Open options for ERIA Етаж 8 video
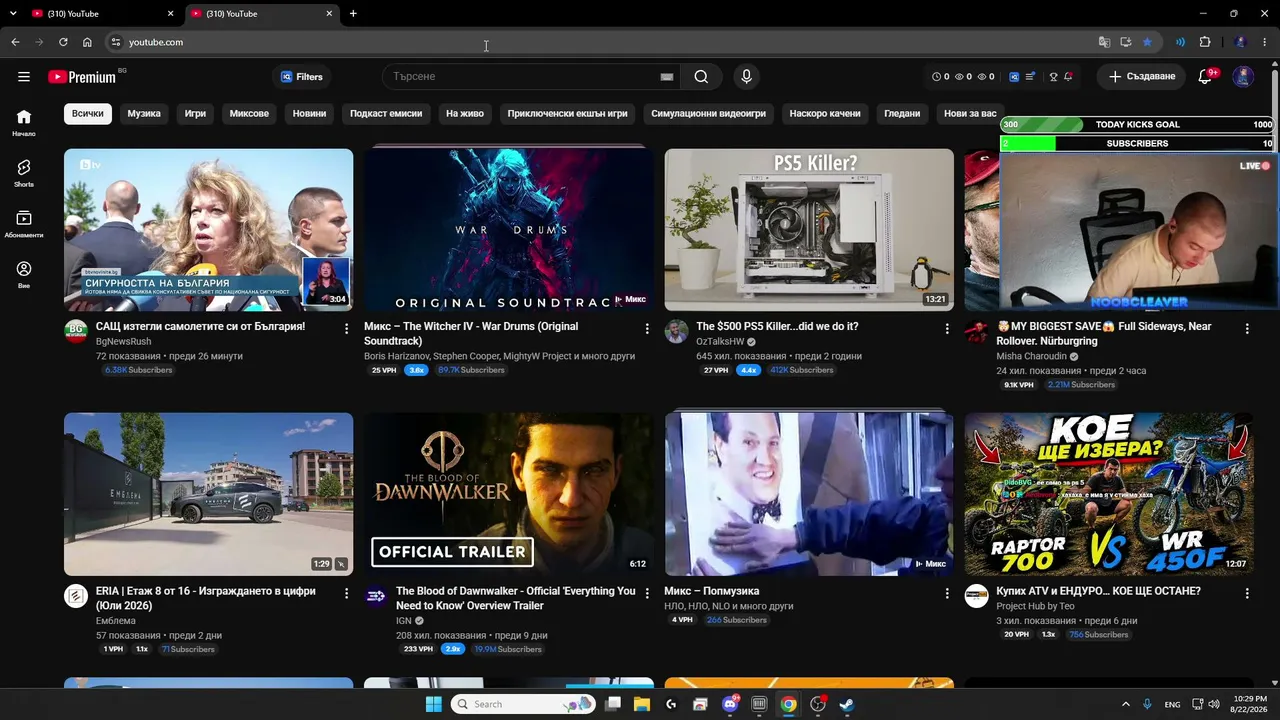 (347, 593)
